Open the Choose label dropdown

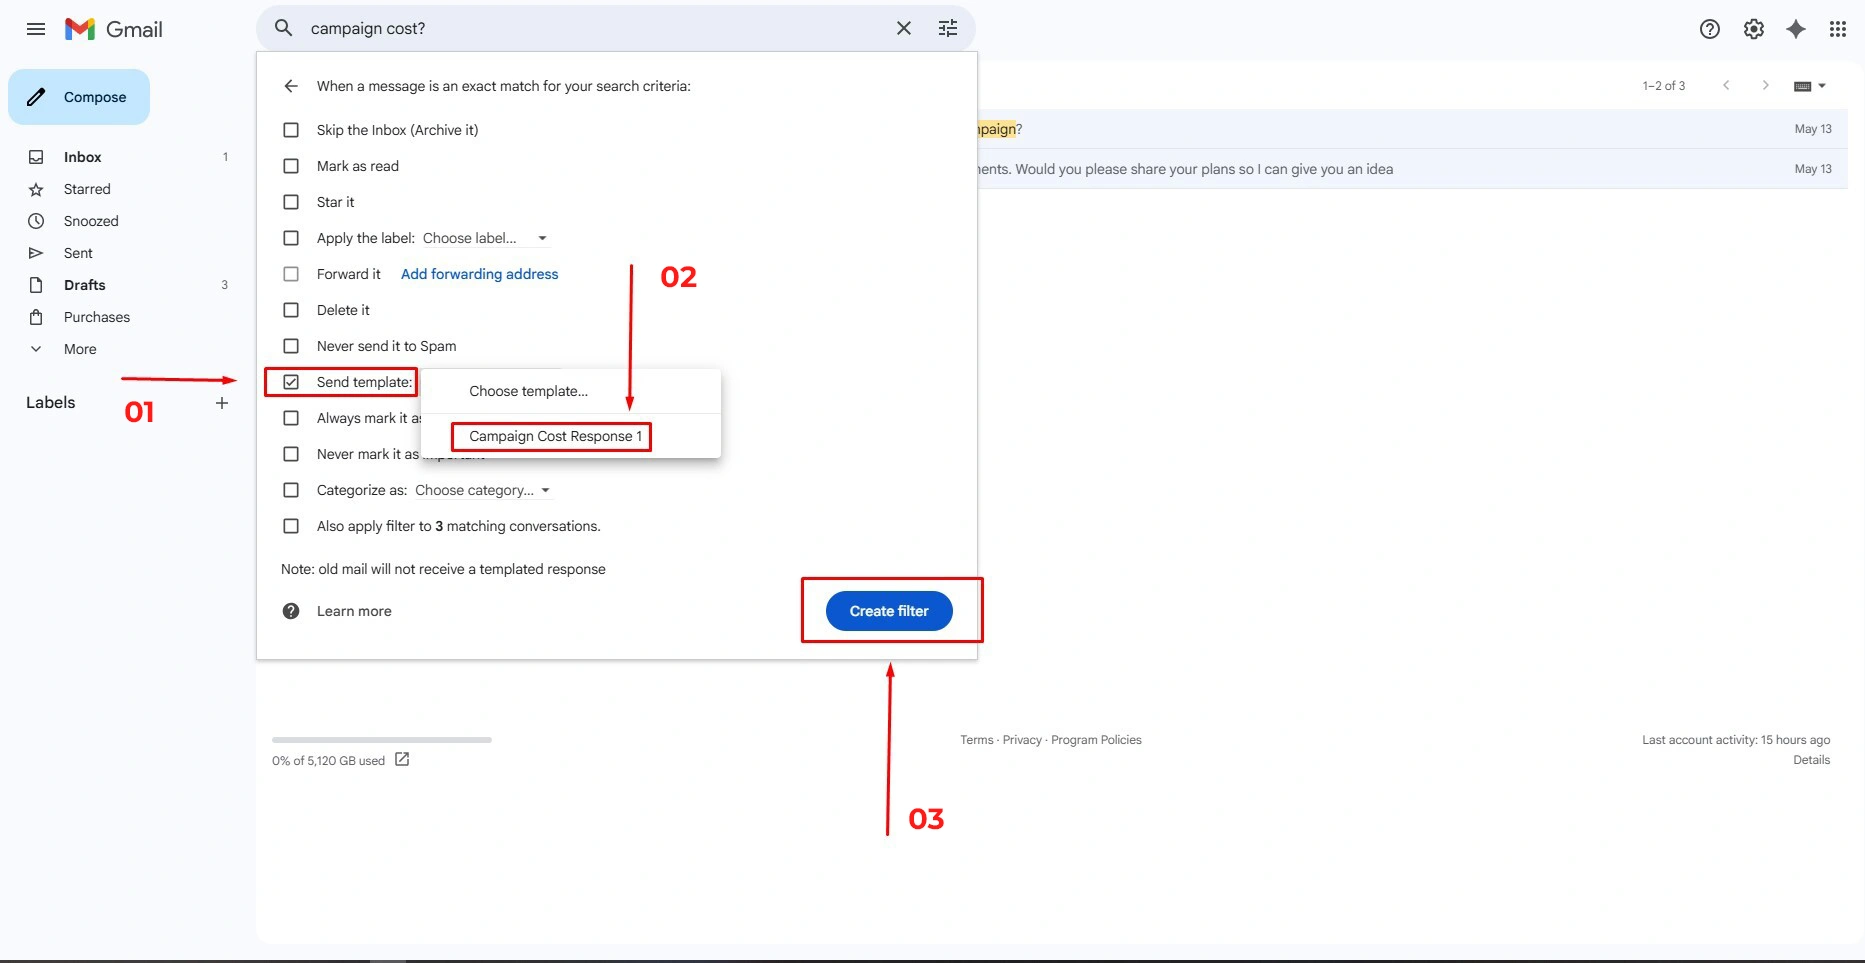click(485, 238)
